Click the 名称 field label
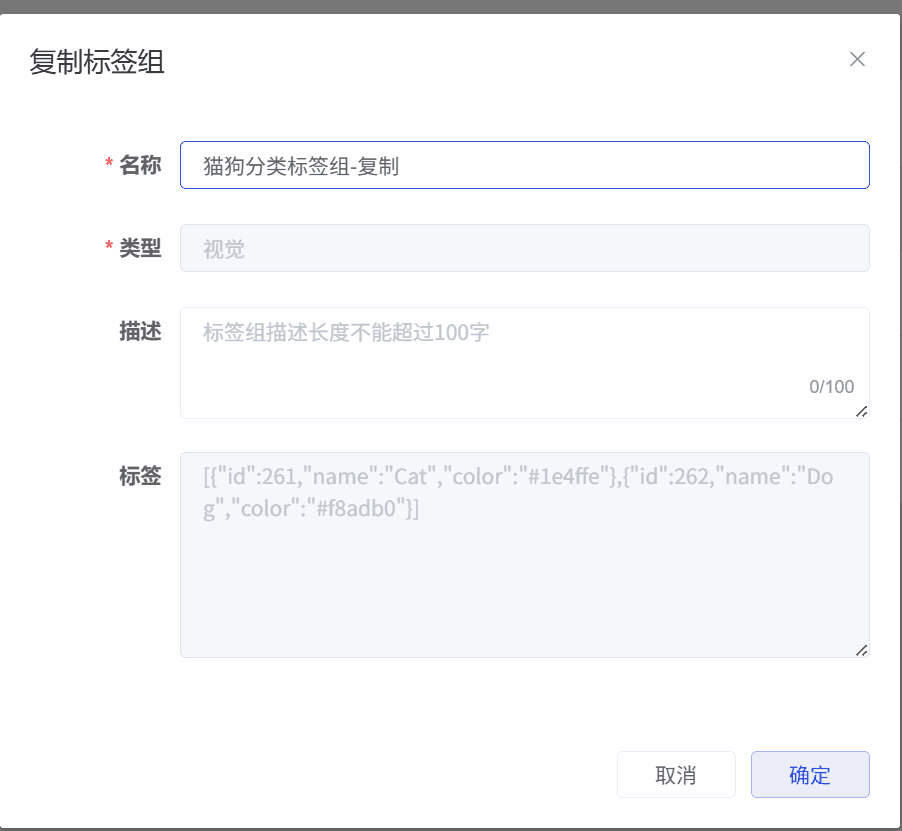902x831 pixels. tap(140, 165)
